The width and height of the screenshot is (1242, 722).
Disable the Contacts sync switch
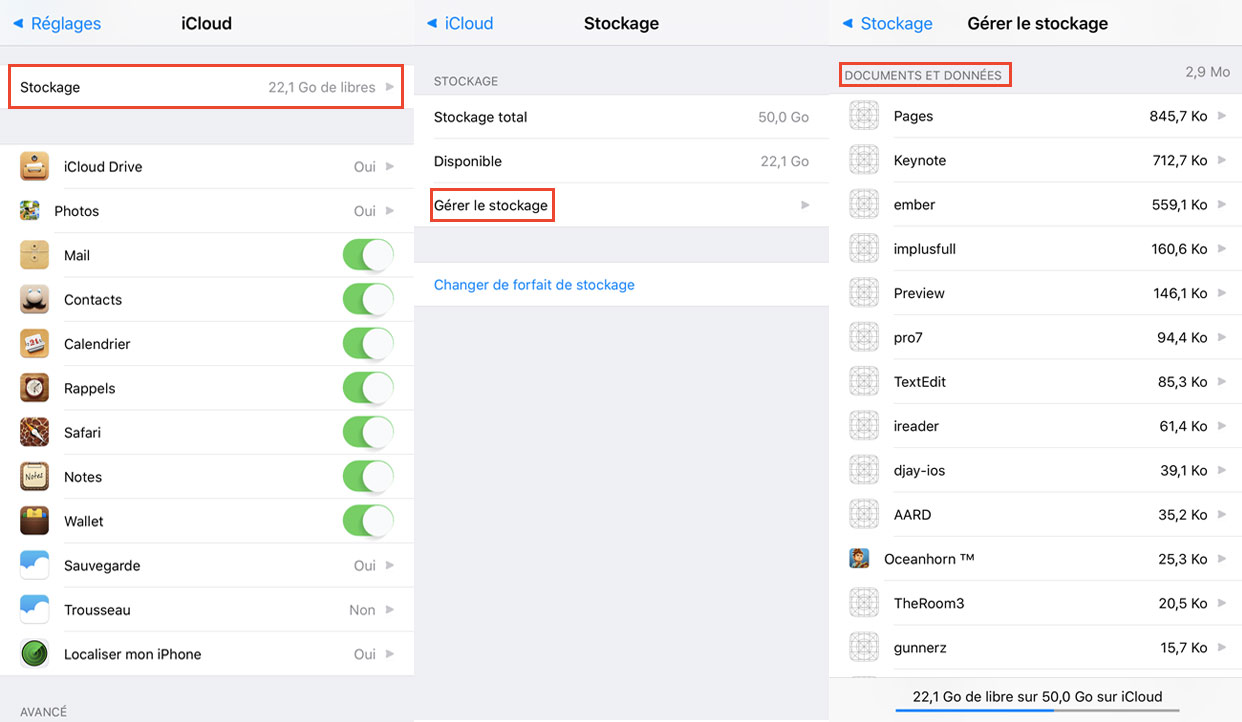click(368, 300)
